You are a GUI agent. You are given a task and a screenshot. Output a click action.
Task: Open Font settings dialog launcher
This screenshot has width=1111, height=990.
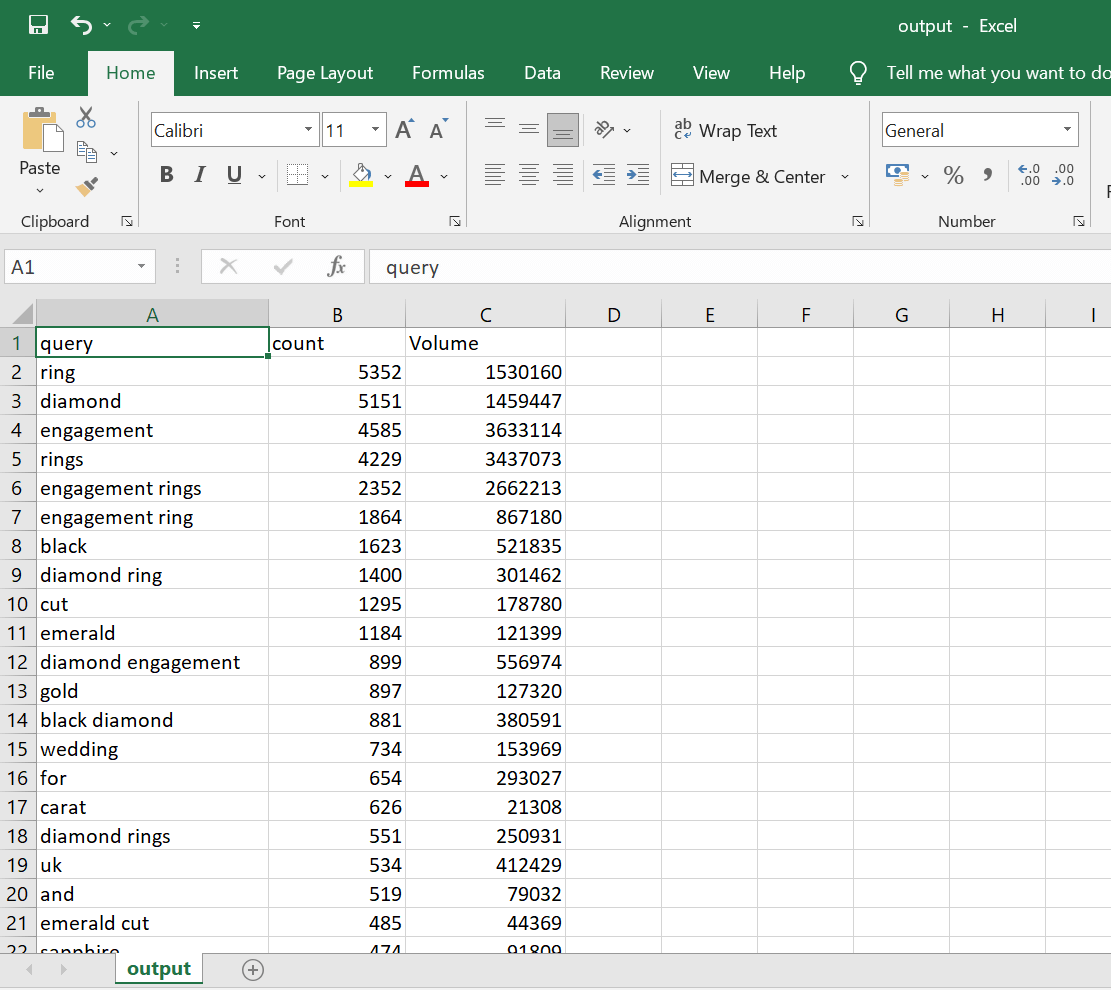point(455,222)
